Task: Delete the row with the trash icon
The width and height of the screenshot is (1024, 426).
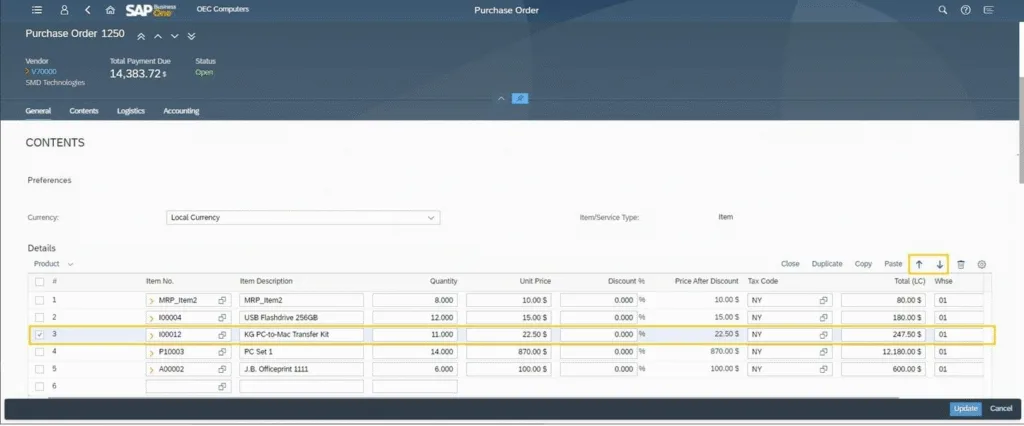Action: point(961,264)
